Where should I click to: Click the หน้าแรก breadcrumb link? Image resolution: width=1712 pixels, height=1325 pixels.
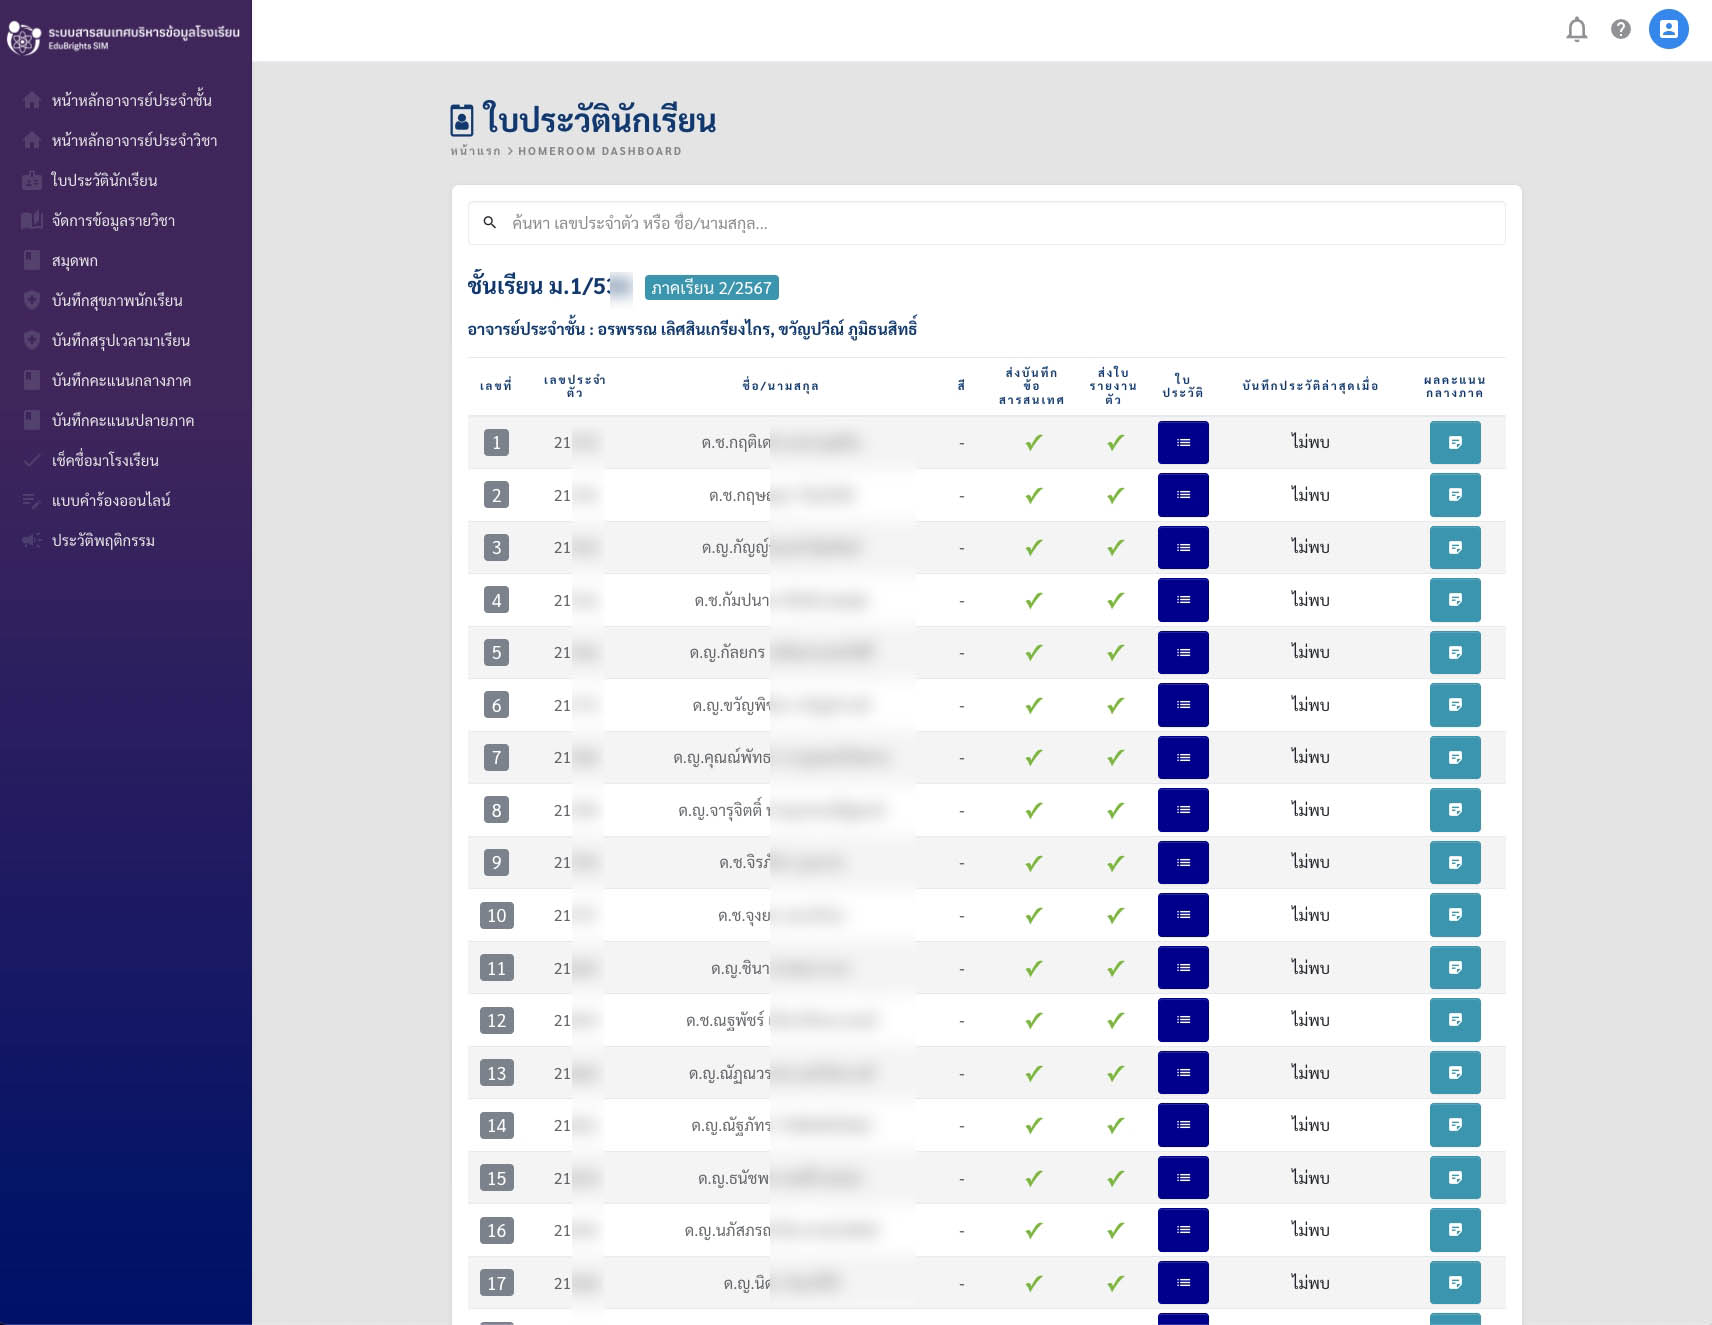(475, 151)
